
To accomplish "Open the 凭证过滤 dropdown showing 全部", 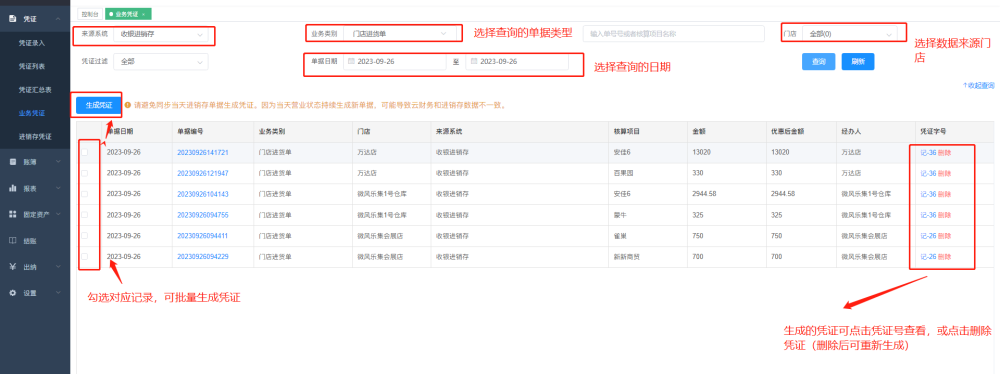I will (x=161, y=61).
